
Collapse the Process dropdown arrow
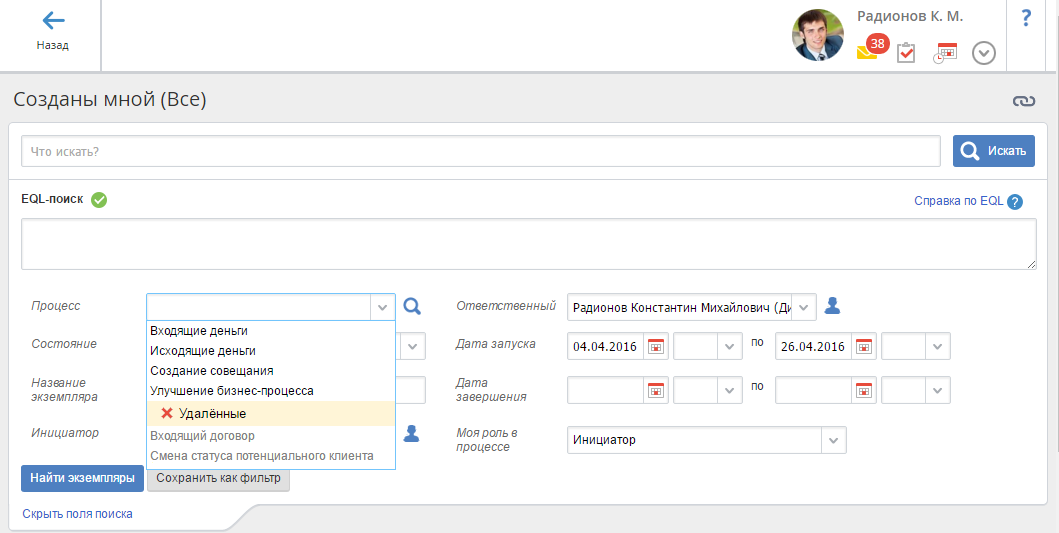(382, 307)
